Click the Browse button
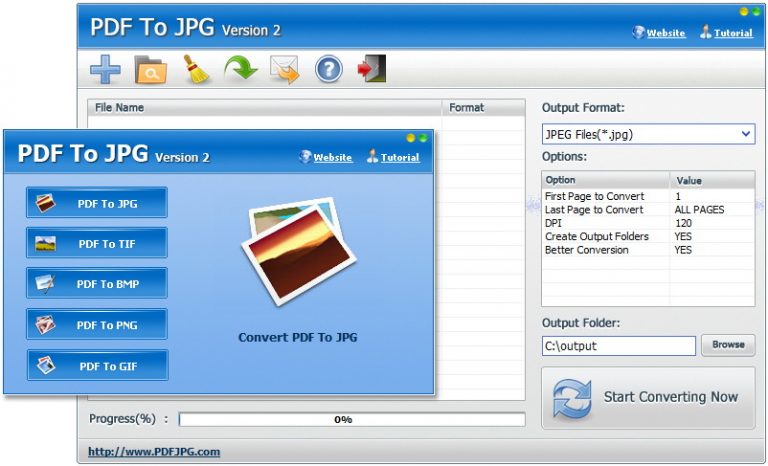Image resolution: width=768 pixels, height=466 pixels. tap(728, 345)
